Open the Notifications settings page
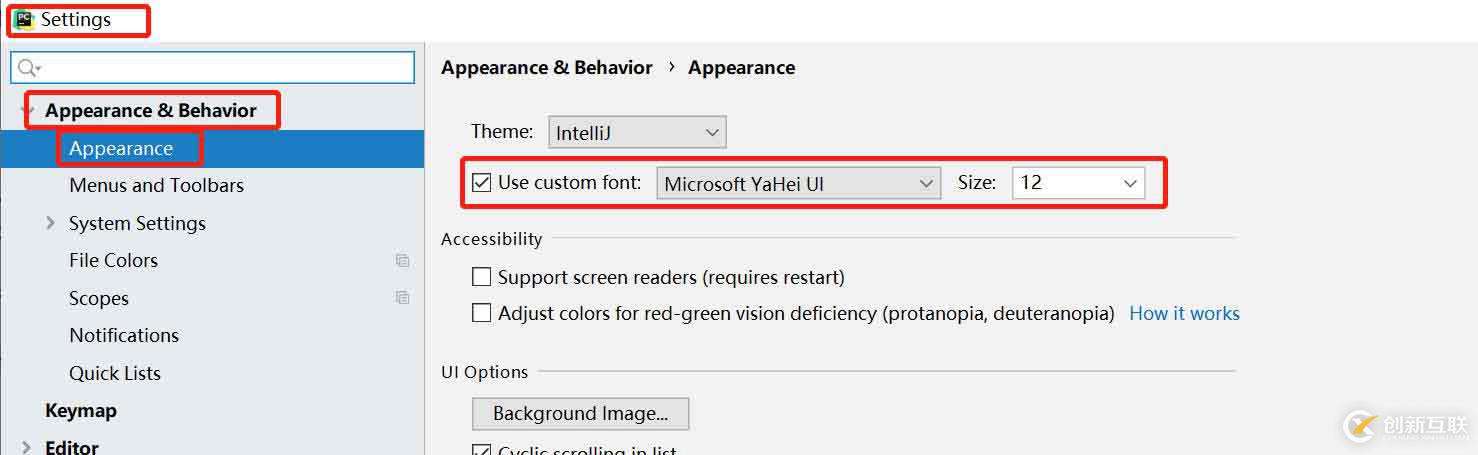The image size is (1478, 455). click(x=124, y=335)
